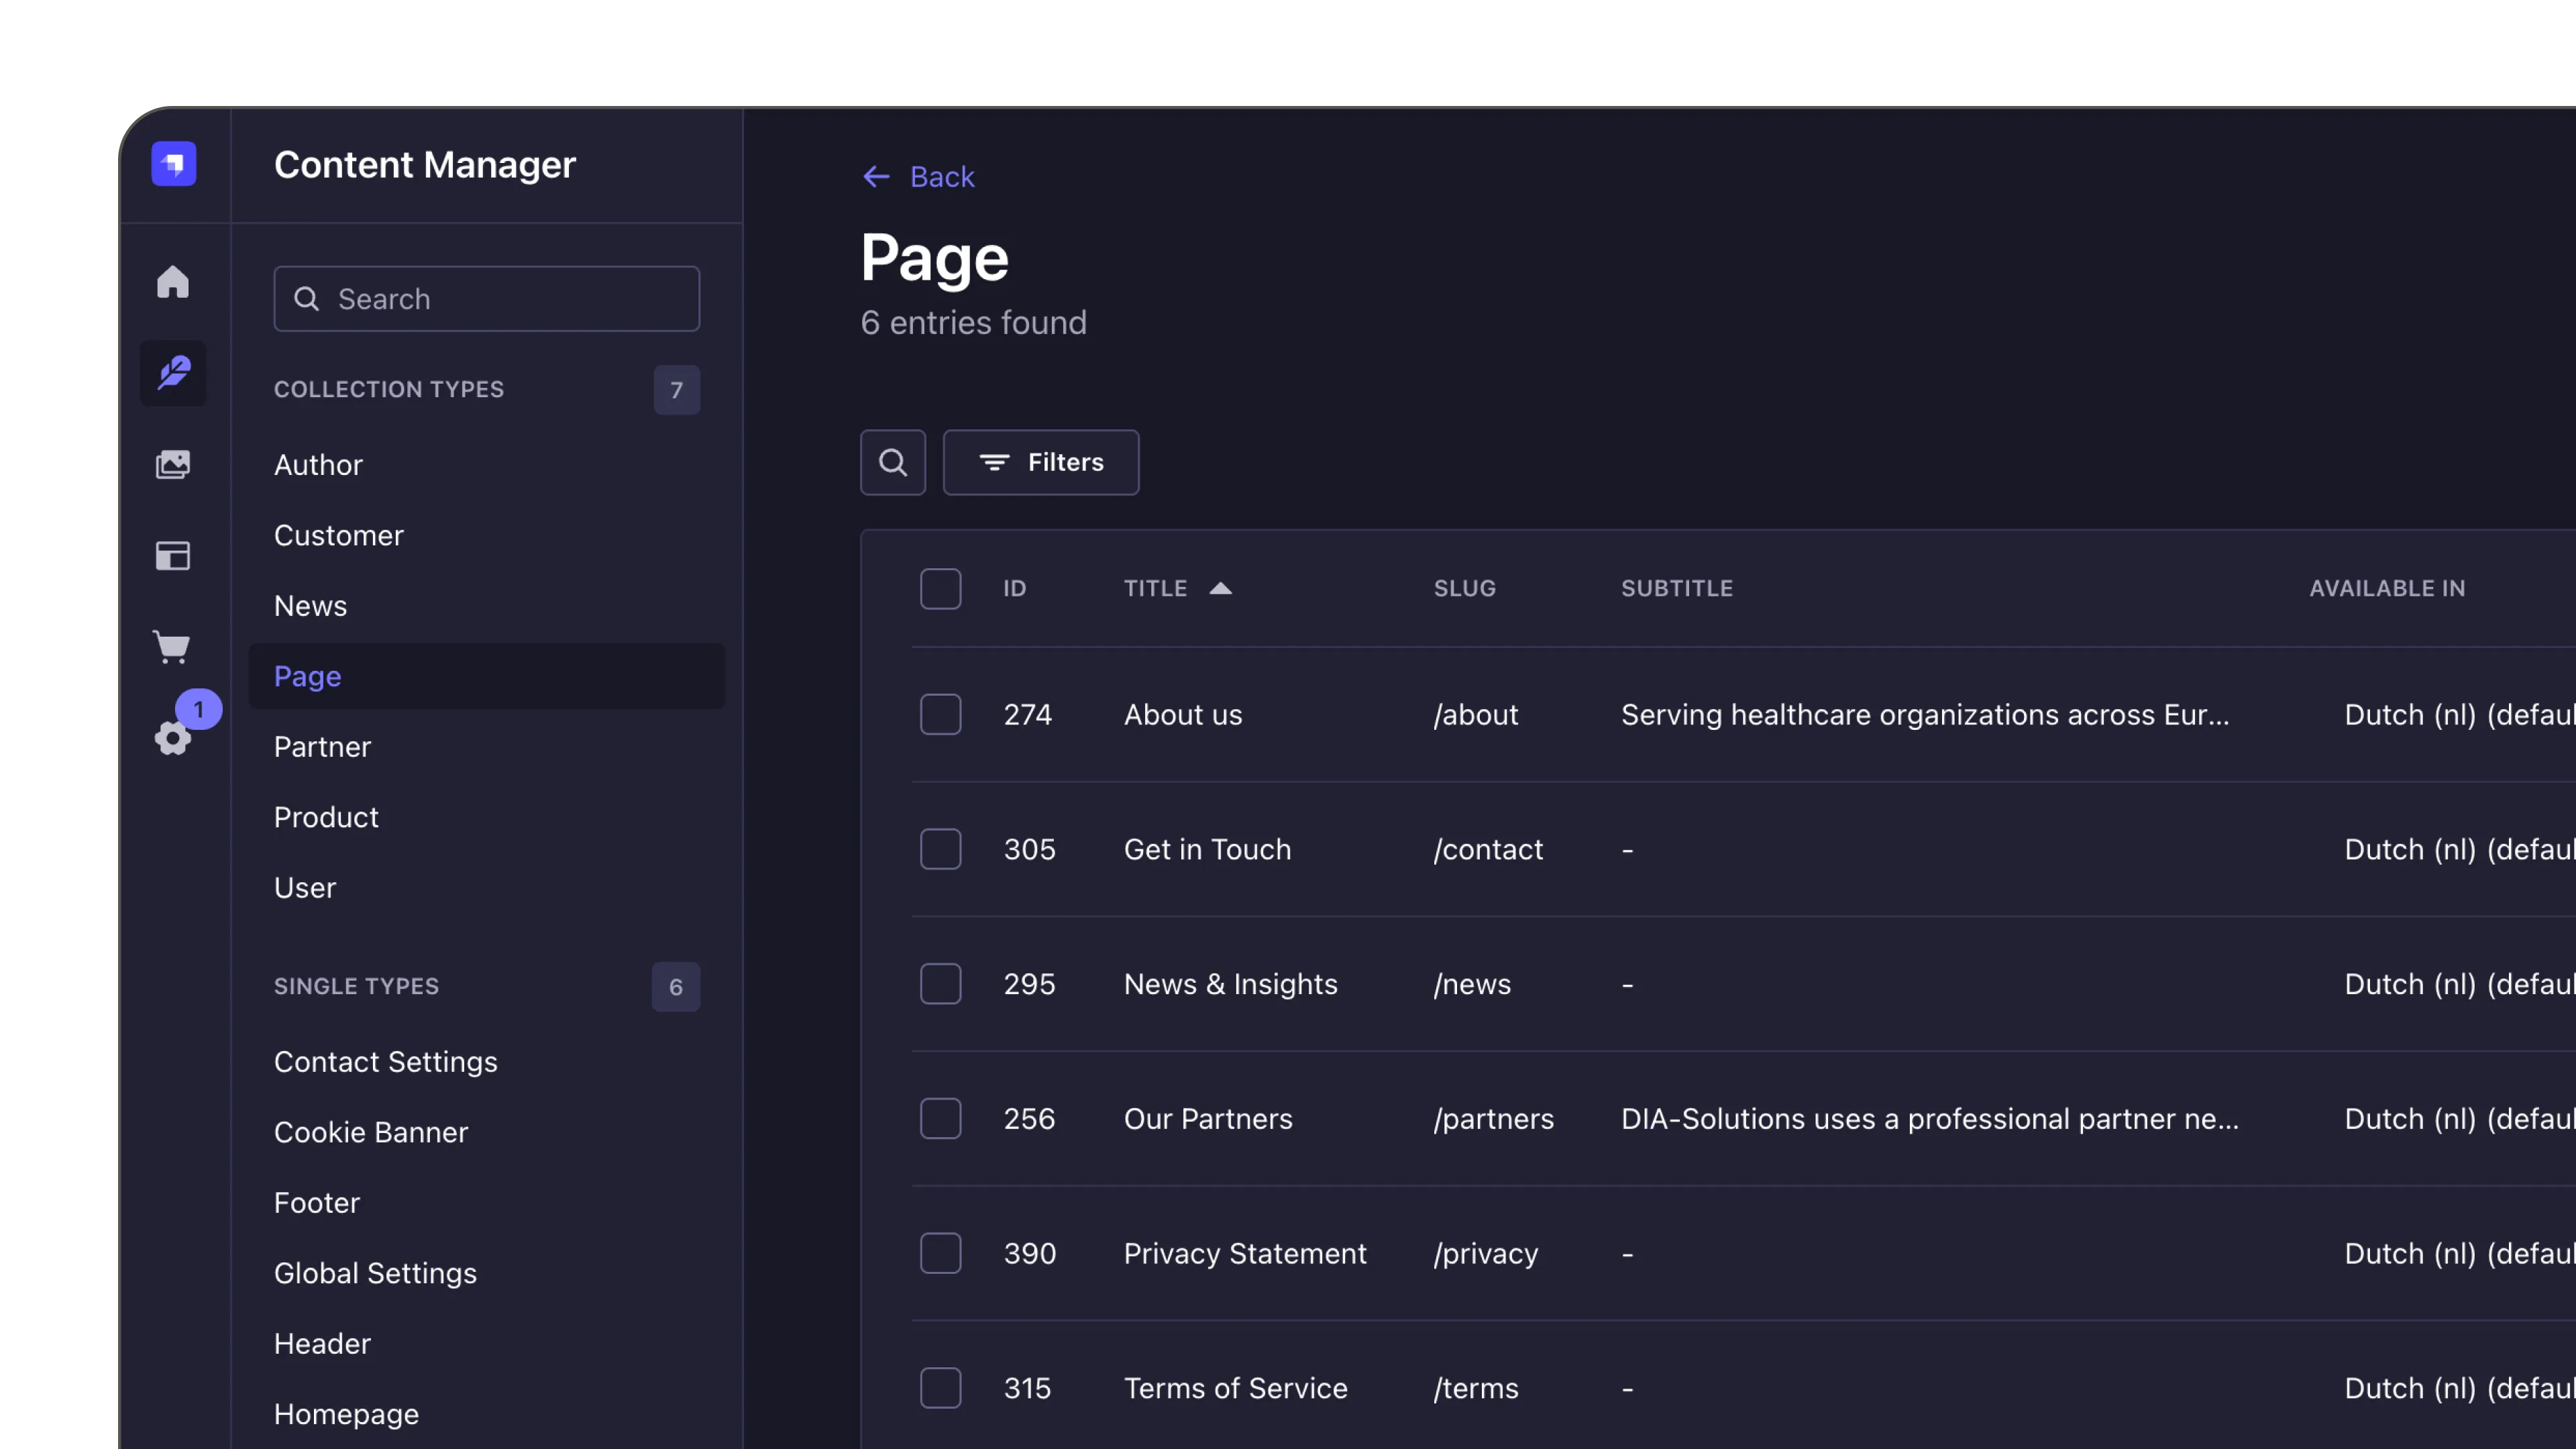Click the sidebar search magnifier icon

pos(307,299)
